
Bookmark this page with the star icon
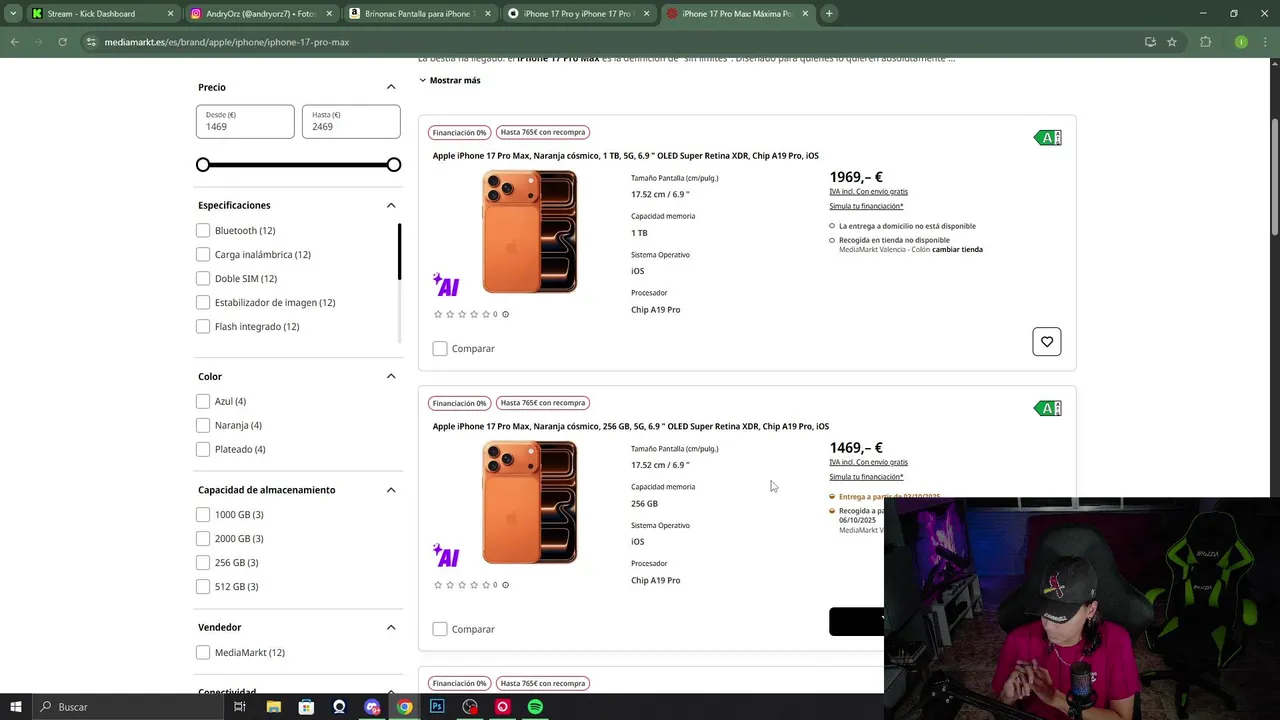click(x=1172, y=42)
